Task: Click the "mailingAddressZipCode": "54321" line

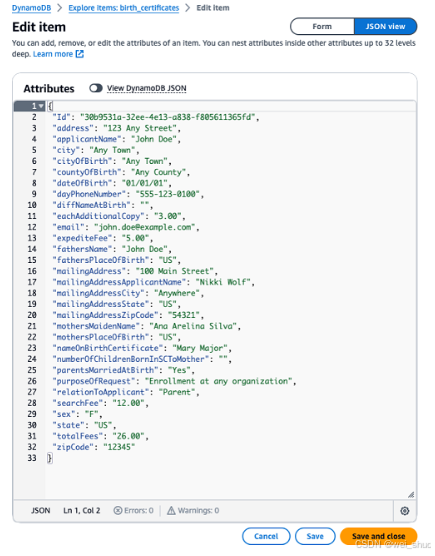Action: tap(128, 315)
